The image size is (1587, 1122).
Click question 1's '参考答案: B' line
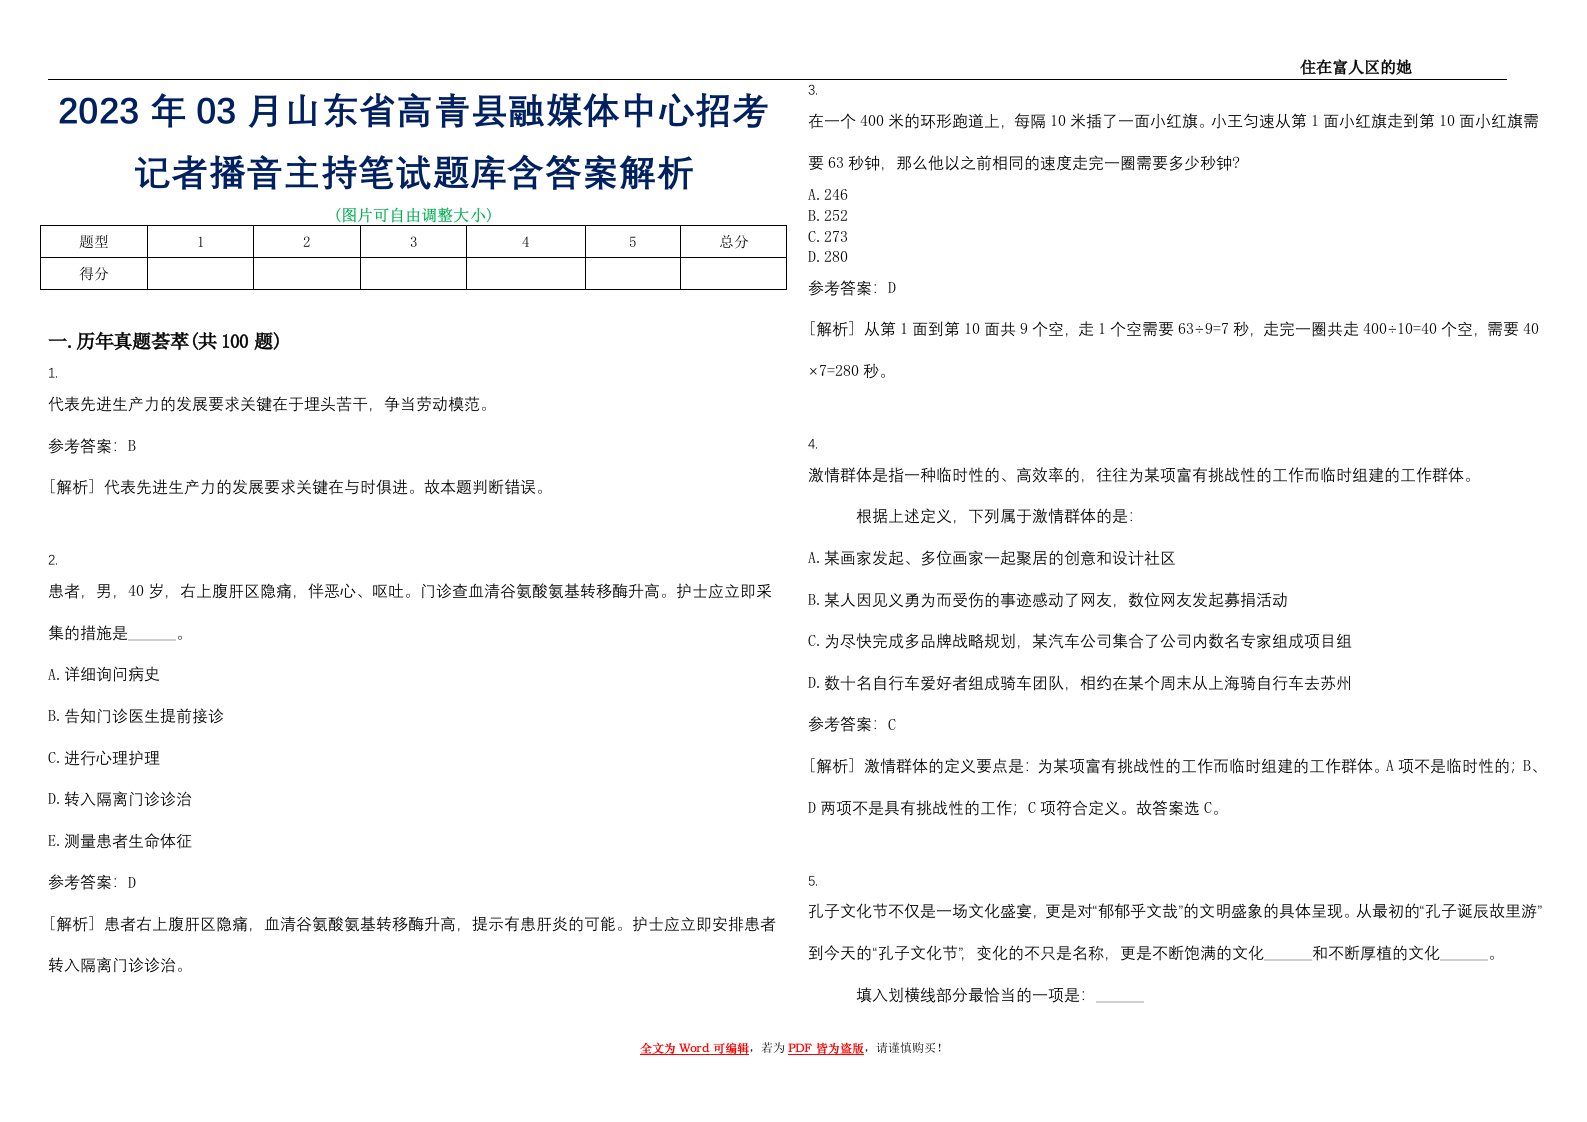coord(92,447)
